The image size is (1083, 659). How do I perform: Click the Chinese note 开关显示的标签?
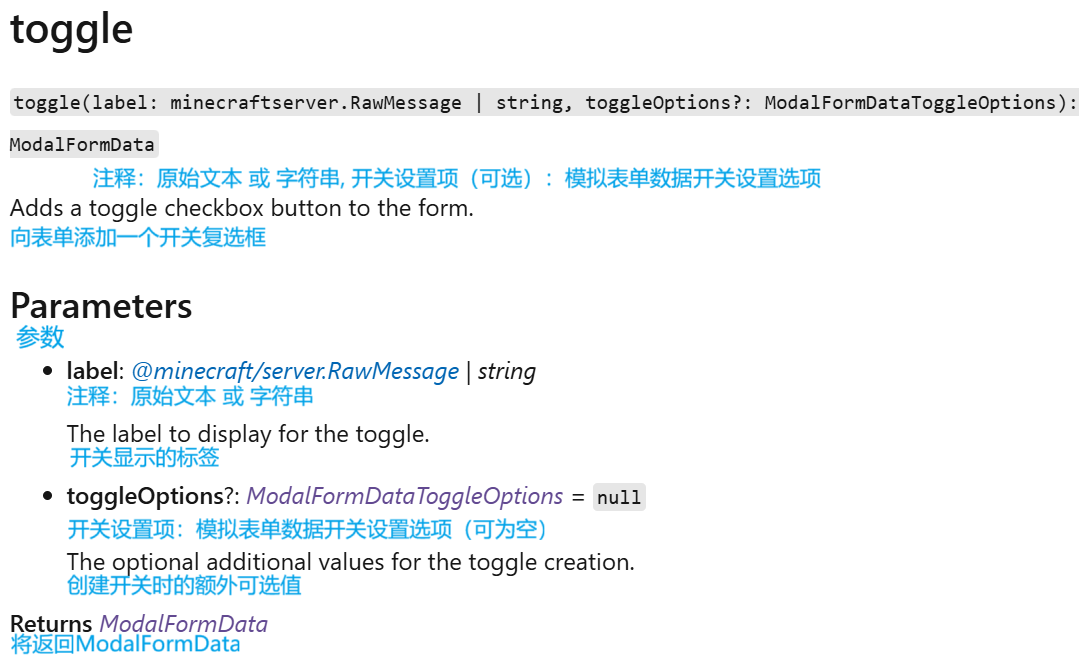(x=144, y=457)
